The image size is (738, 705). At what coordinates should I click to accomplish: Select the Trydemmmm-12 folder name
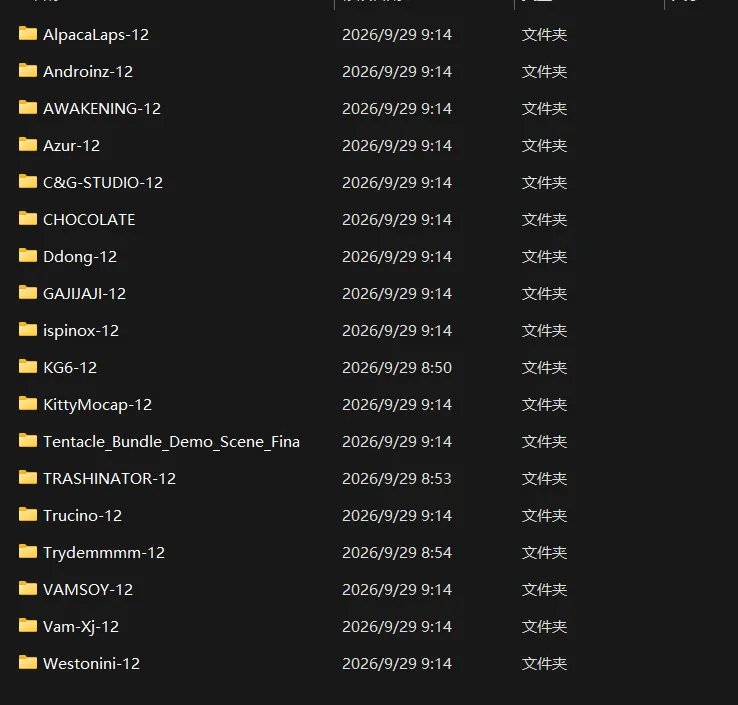(104, 553)
